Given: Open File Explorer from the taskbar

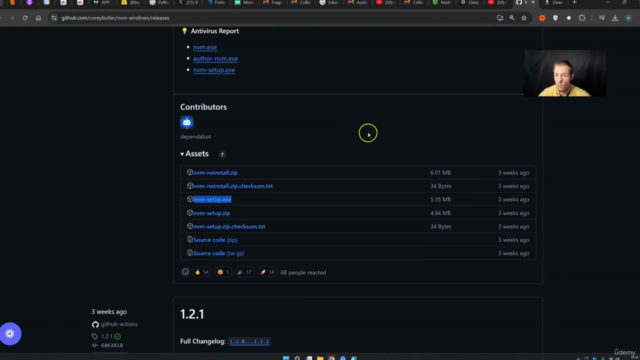Looking at the screenshot, I should coord(320,358).
